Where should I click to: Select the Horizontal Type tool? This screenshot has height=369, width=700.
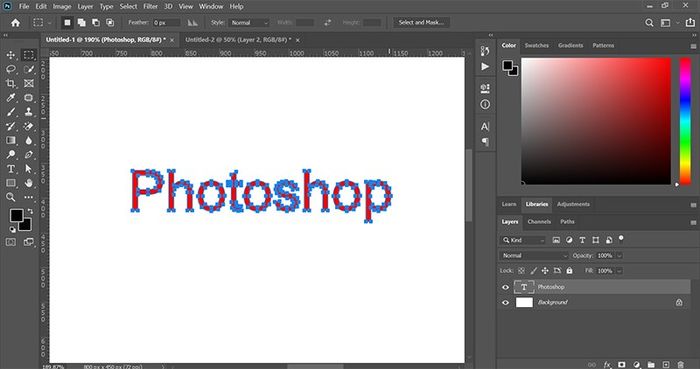pos(11,169)
